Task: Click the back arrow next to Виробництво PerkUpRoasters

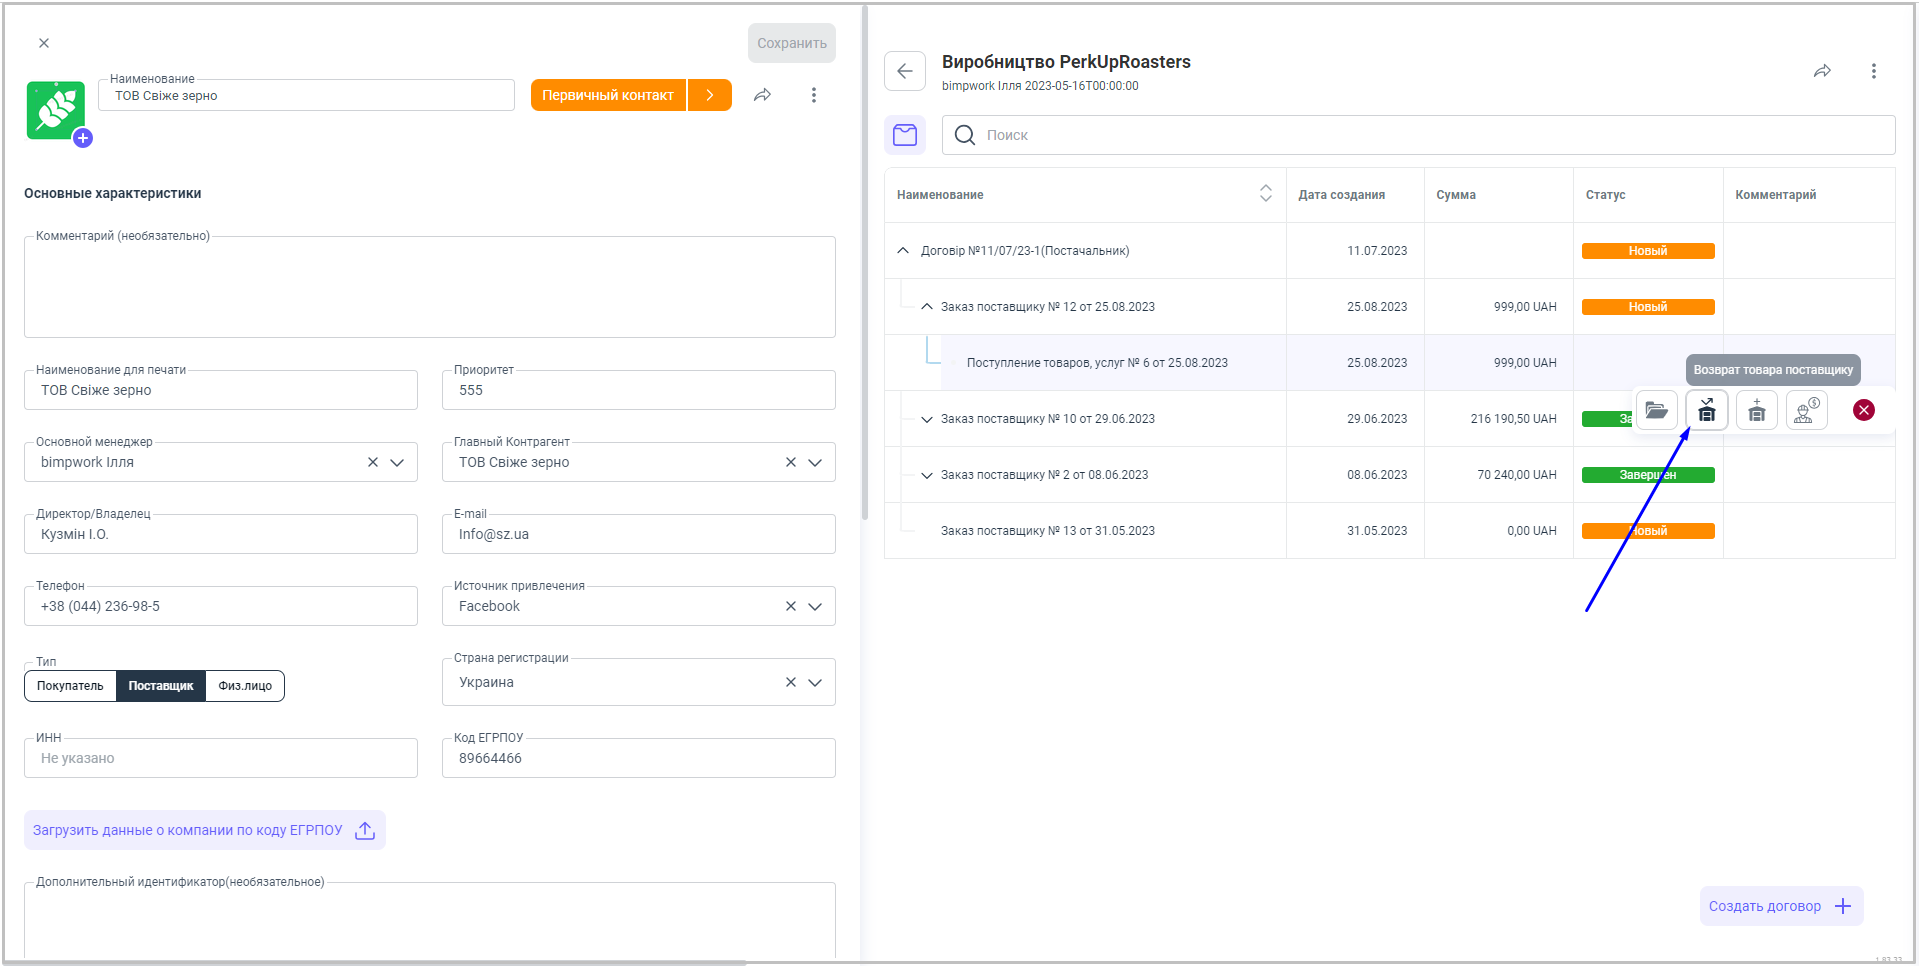Action: (905, 71)
